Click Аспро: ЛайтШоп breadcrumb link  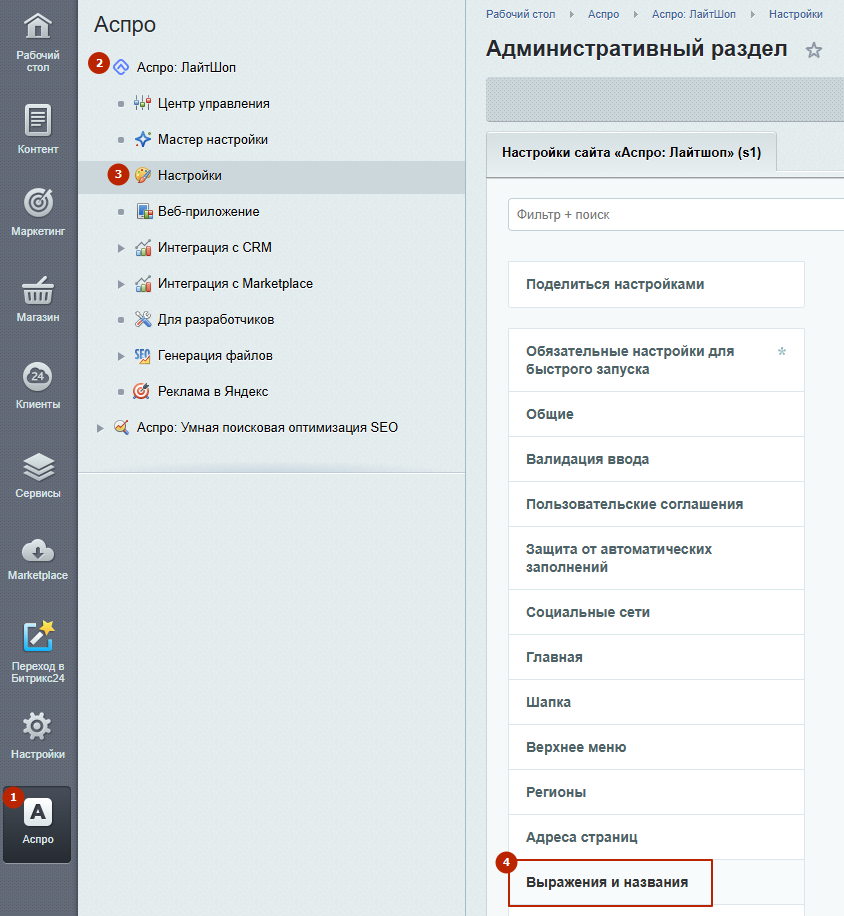click(693, 14)
